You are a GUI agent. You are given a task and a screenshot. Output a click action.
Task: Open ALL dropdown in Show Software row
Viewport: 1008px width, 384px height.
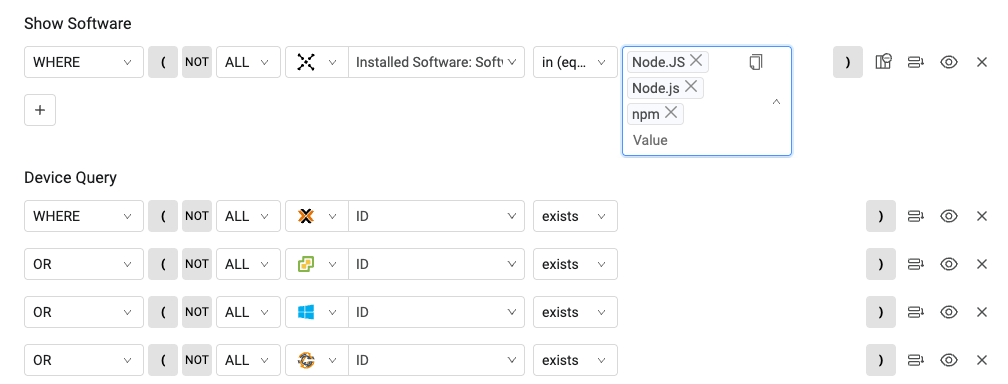[248, 62]
